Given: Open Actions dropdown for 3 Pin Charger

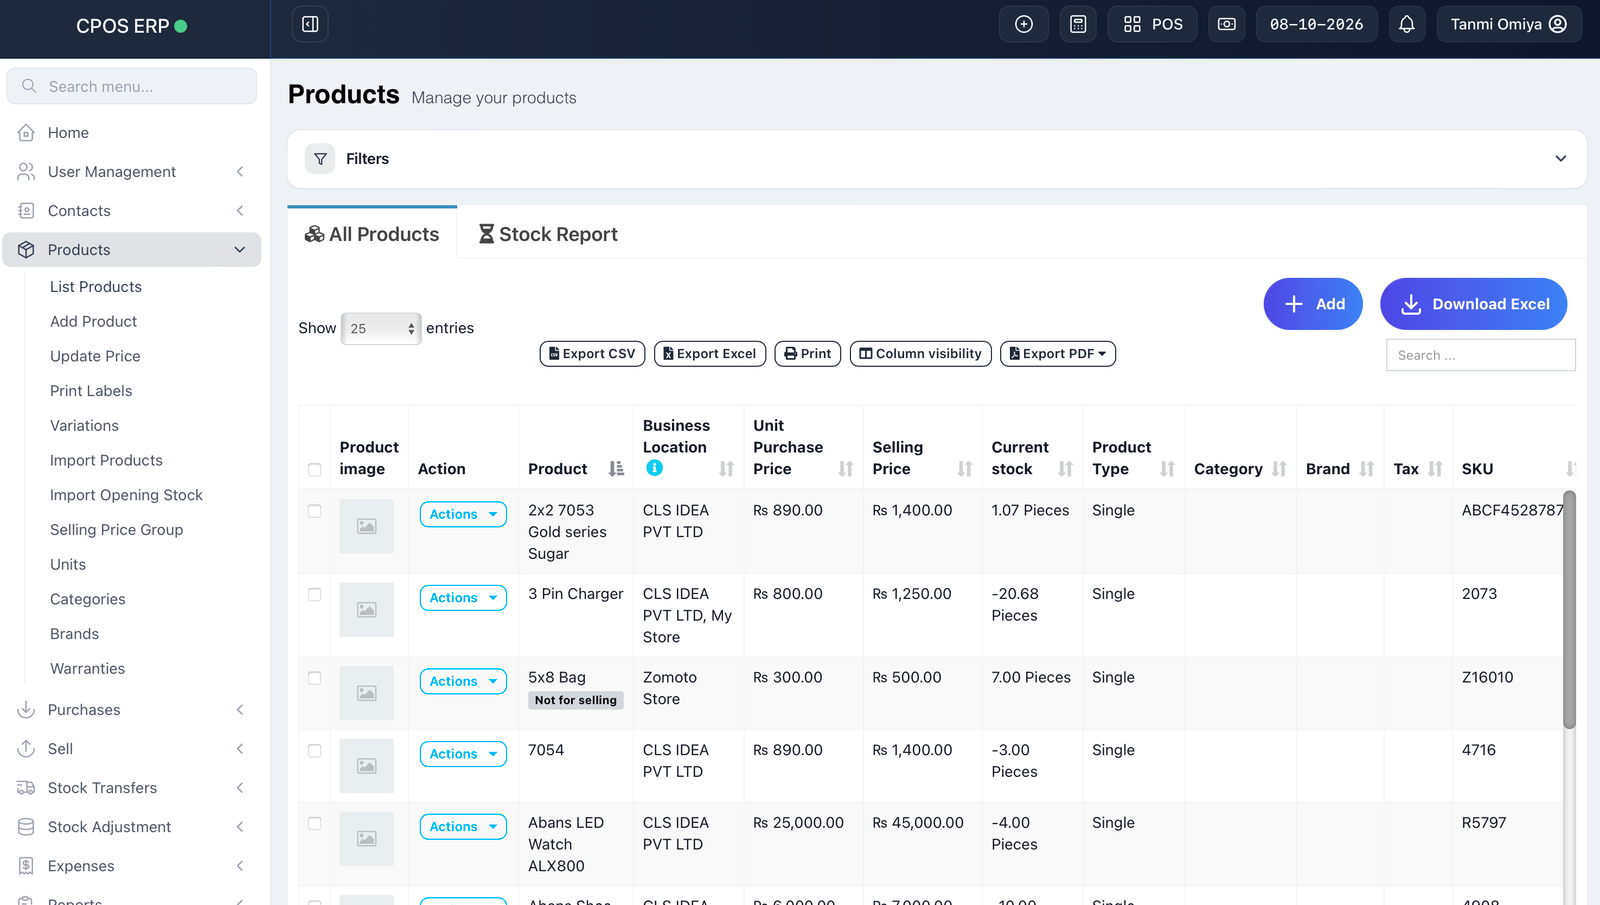Looking at the screenshot, I should pyautogui.click(x=463, y=598).
